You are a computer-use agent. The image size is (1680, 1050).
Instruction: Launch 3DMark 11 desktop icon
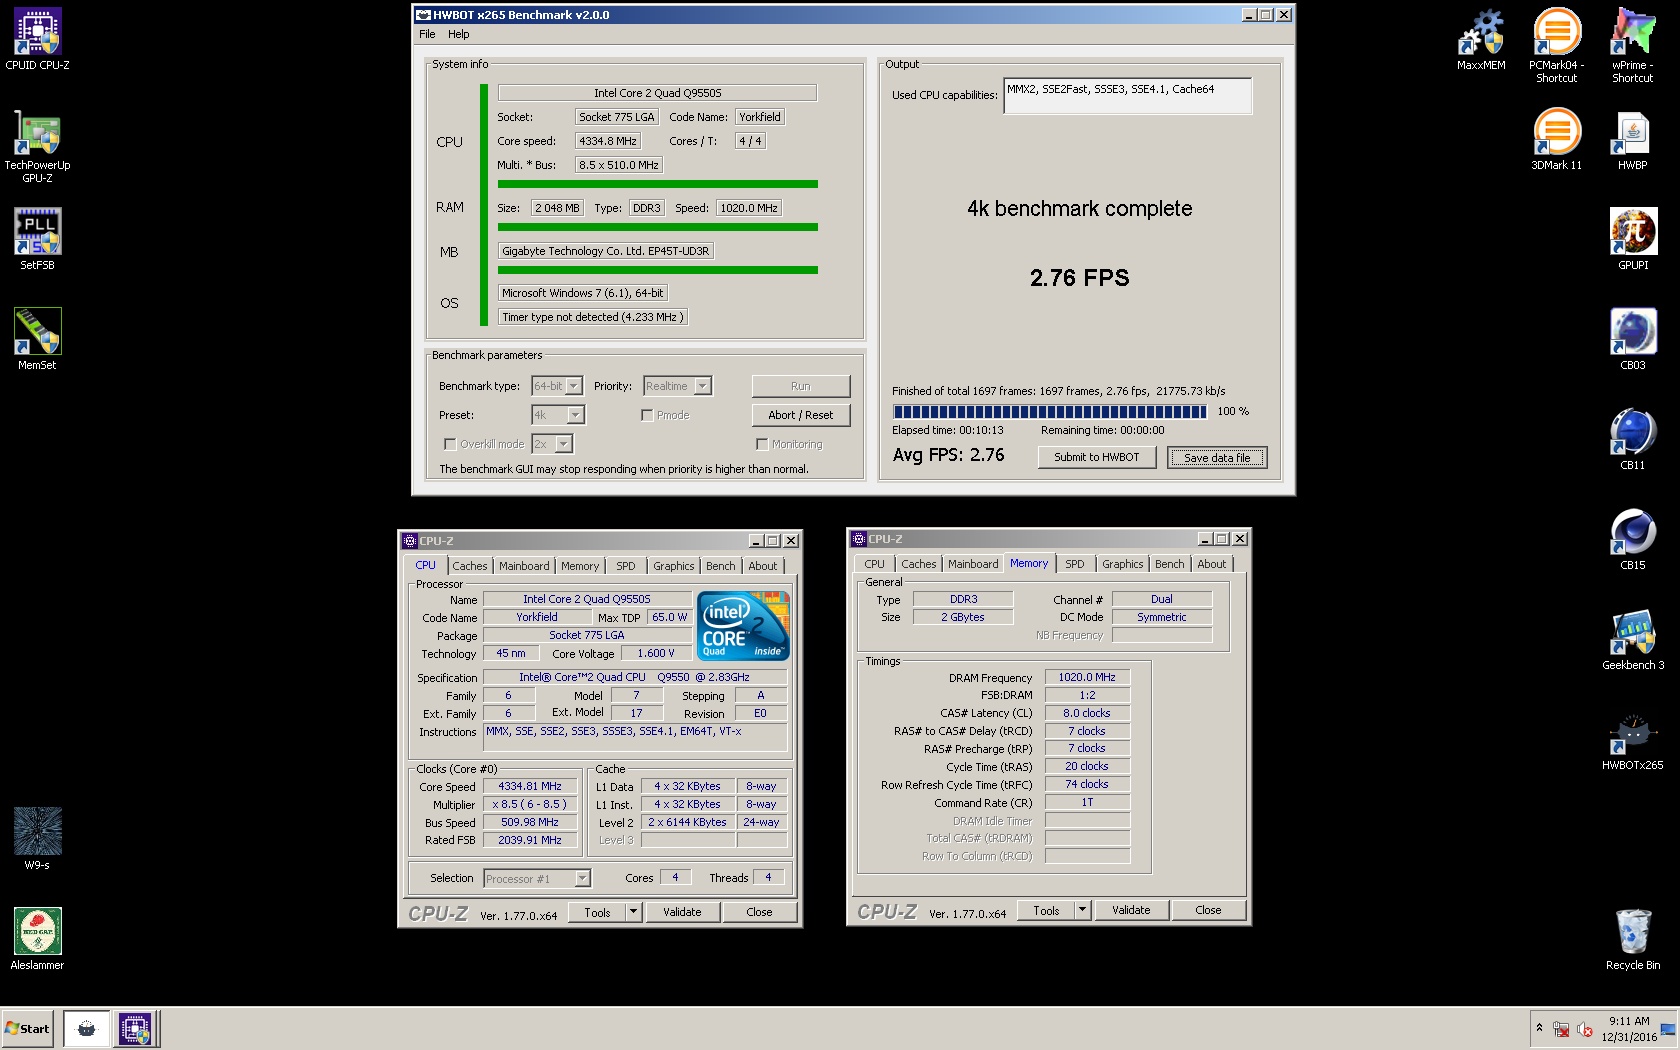1556,140
